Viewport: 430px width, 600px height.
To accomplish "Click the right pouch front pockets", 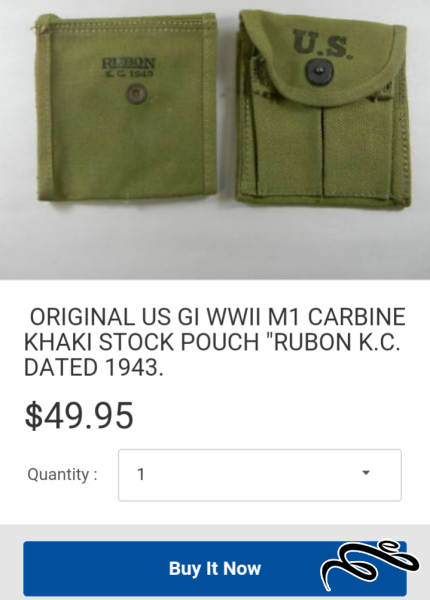I will click(321, 149).
